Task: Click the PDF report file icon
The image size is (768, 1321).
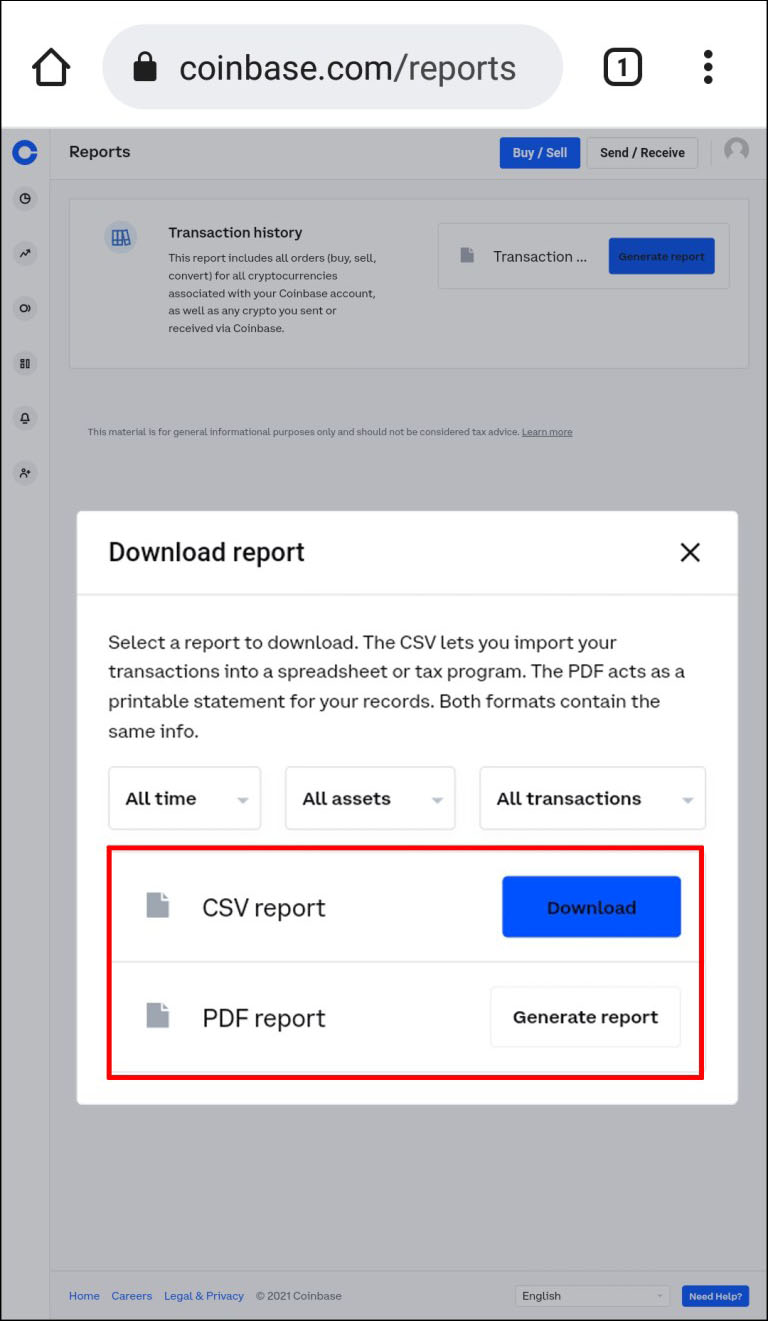Action: (x=158, y=1016)
